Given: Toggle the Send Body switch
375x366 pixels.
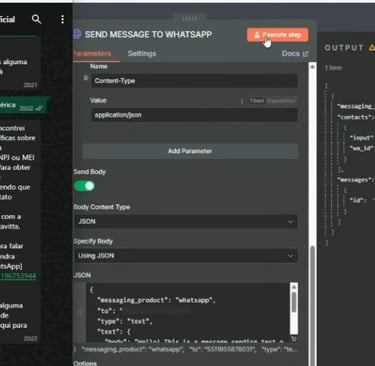Looking at the screenshot, I should (x=84, y=186).
